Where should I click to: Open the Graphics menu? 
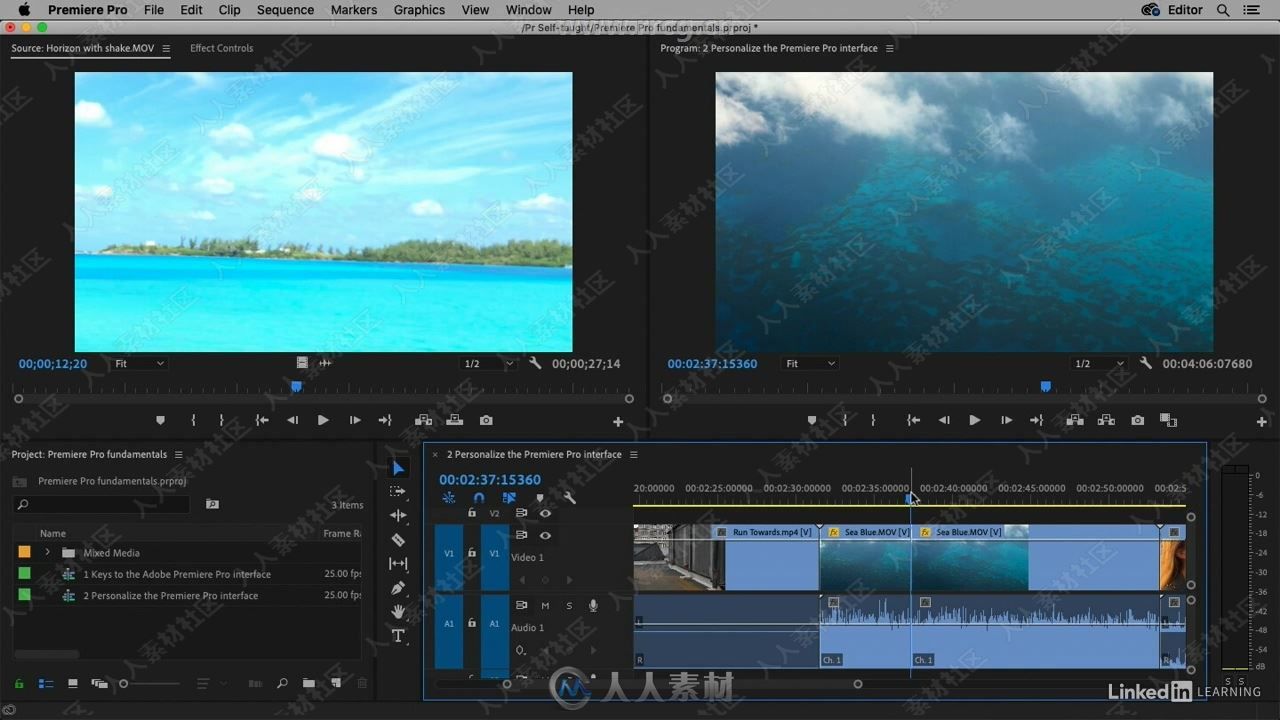click(419, 10)
